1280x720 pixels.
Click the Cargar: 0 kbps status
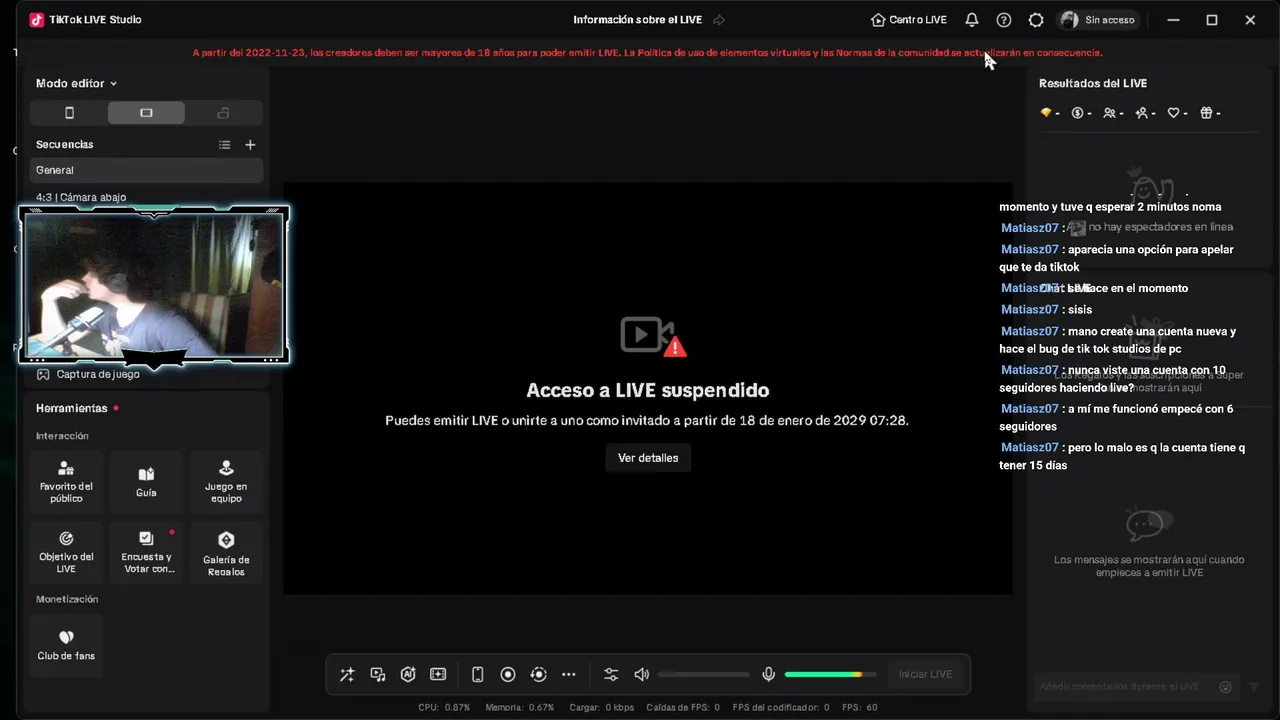[601, 707]
